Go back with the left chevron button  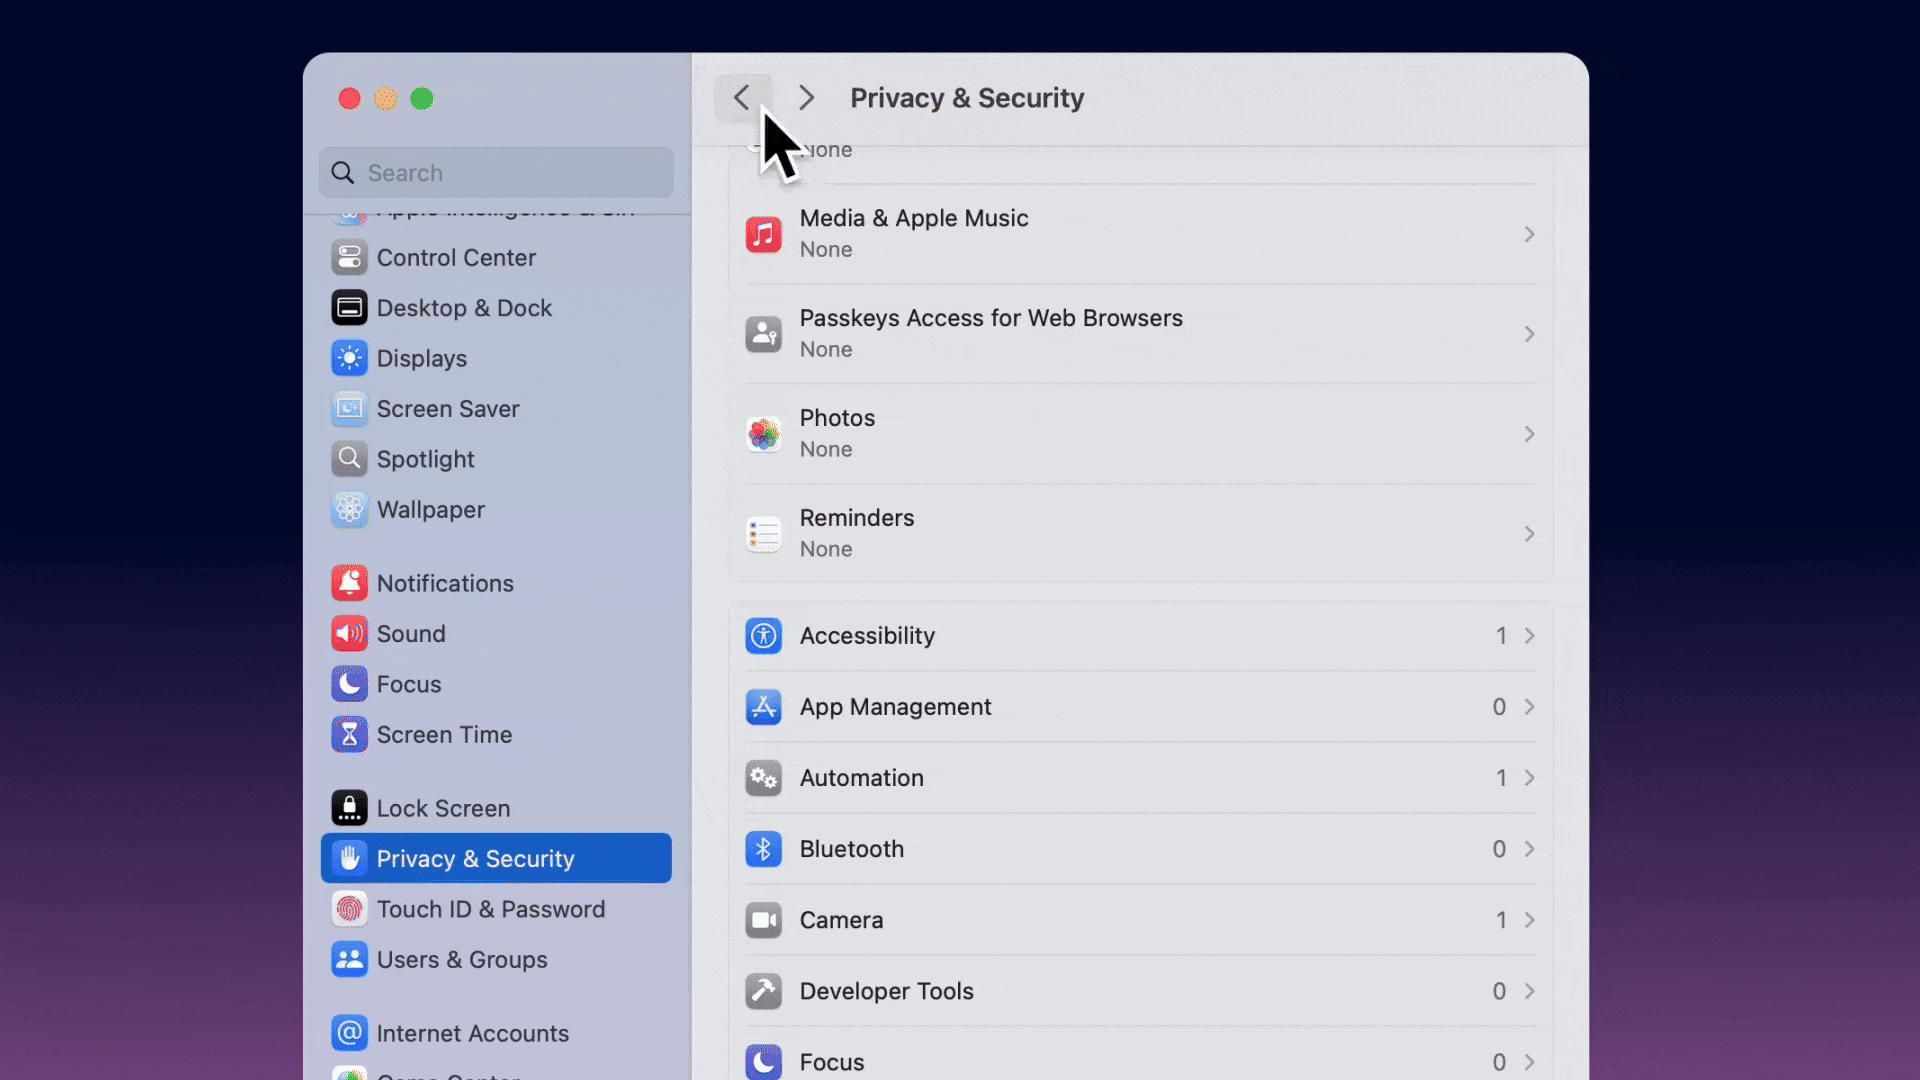pyautogui.click(x=741, y=98)
